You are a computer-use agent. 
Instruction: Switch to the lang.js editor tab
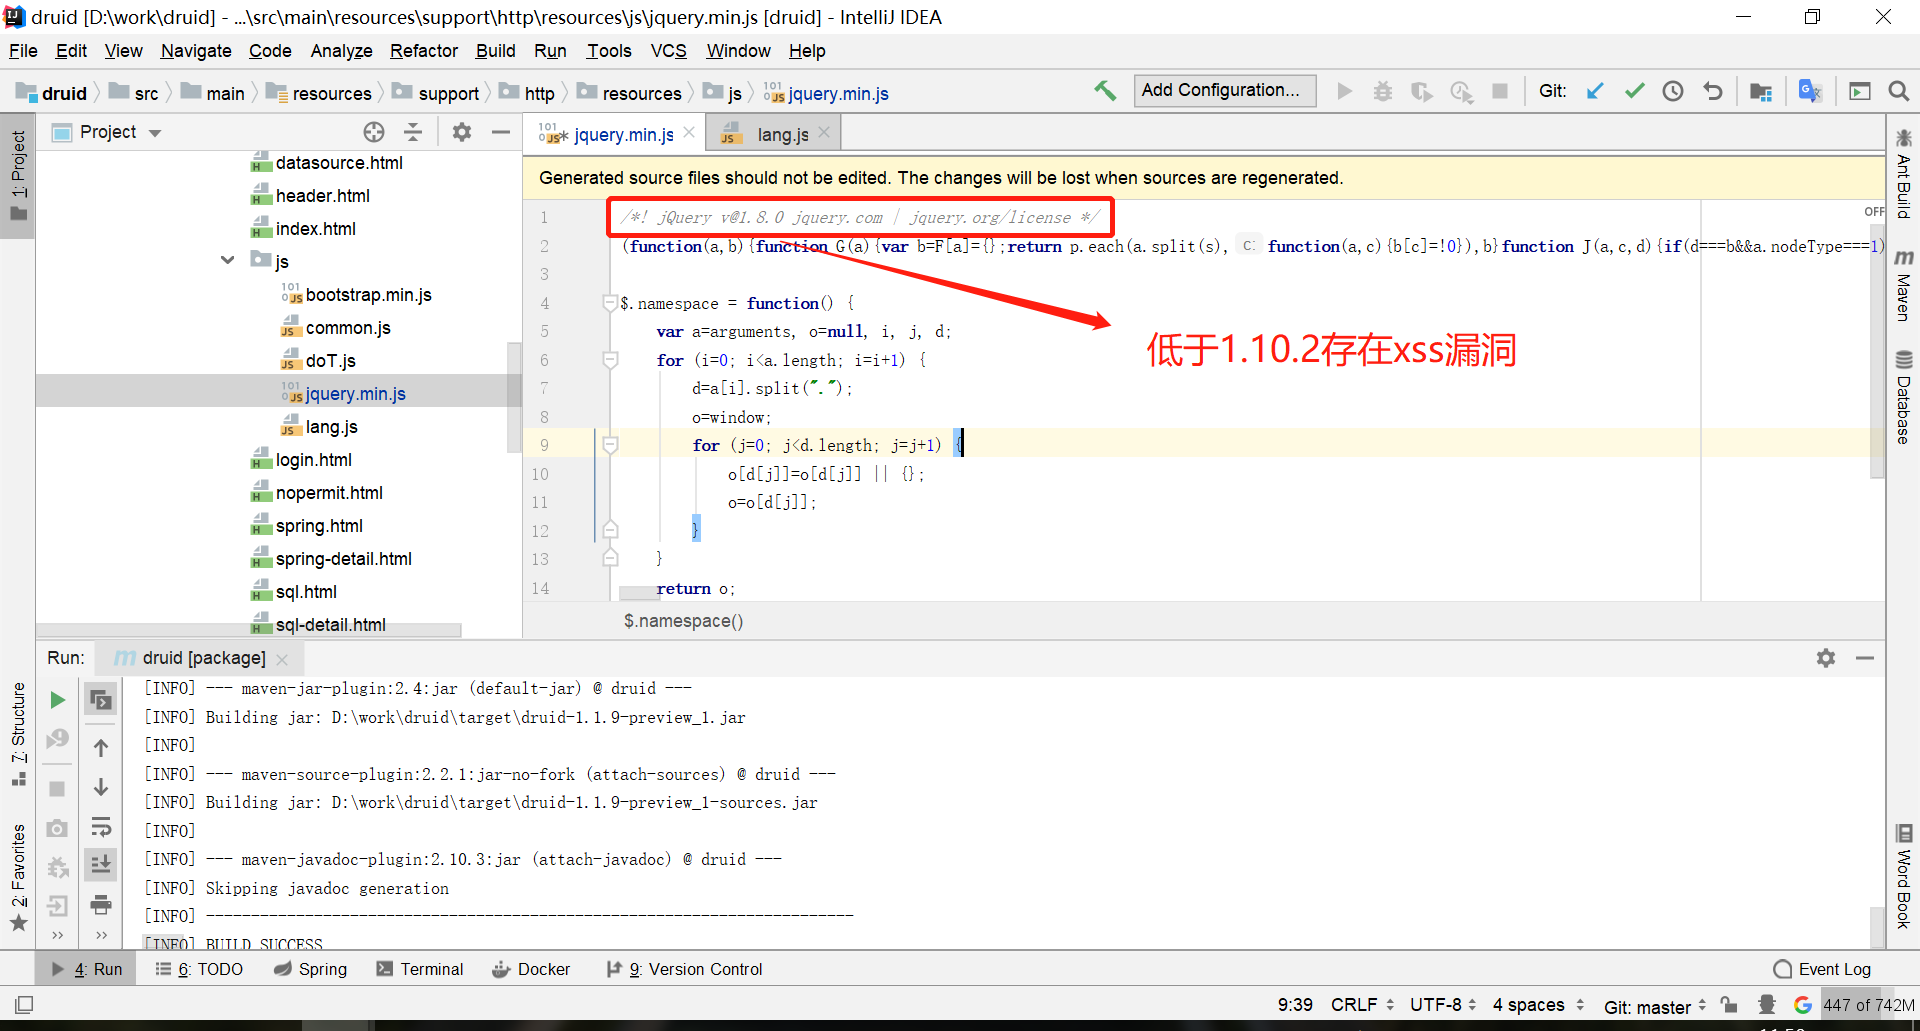(782, 134)
